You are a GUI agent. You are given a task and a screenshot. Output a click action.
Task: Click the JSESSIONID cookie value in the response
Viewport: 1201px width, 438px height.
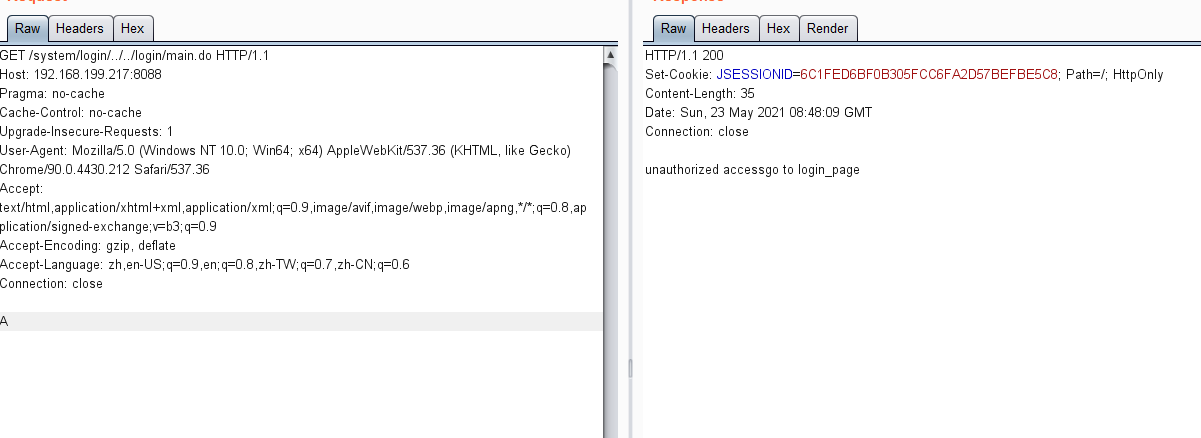point(929,74)
